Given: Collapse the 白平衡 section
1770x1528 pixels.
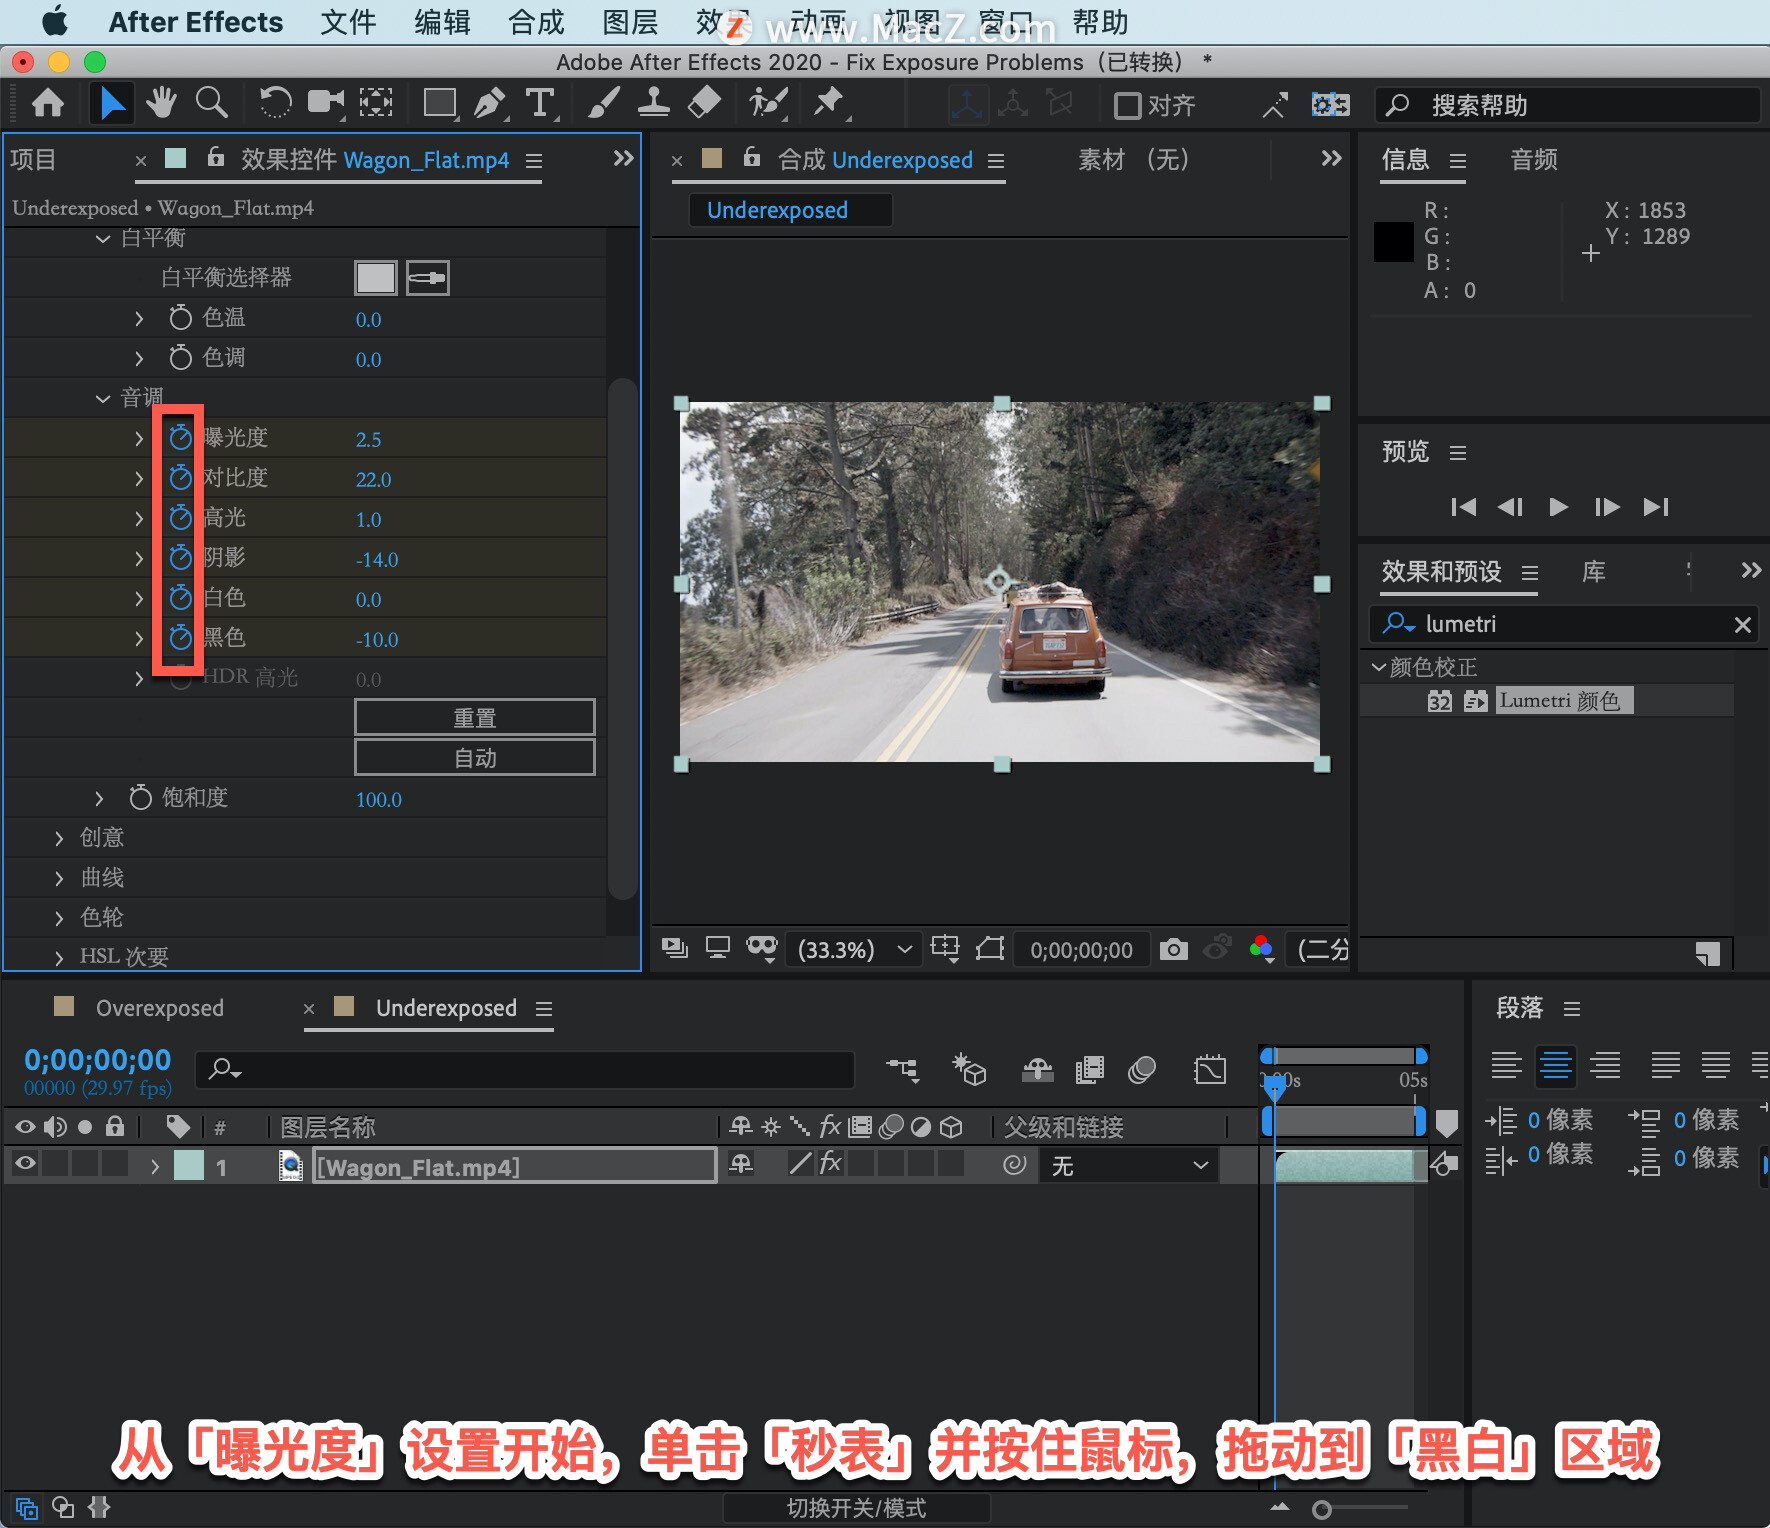Looking at the screenshot, I should click(102, 239).
